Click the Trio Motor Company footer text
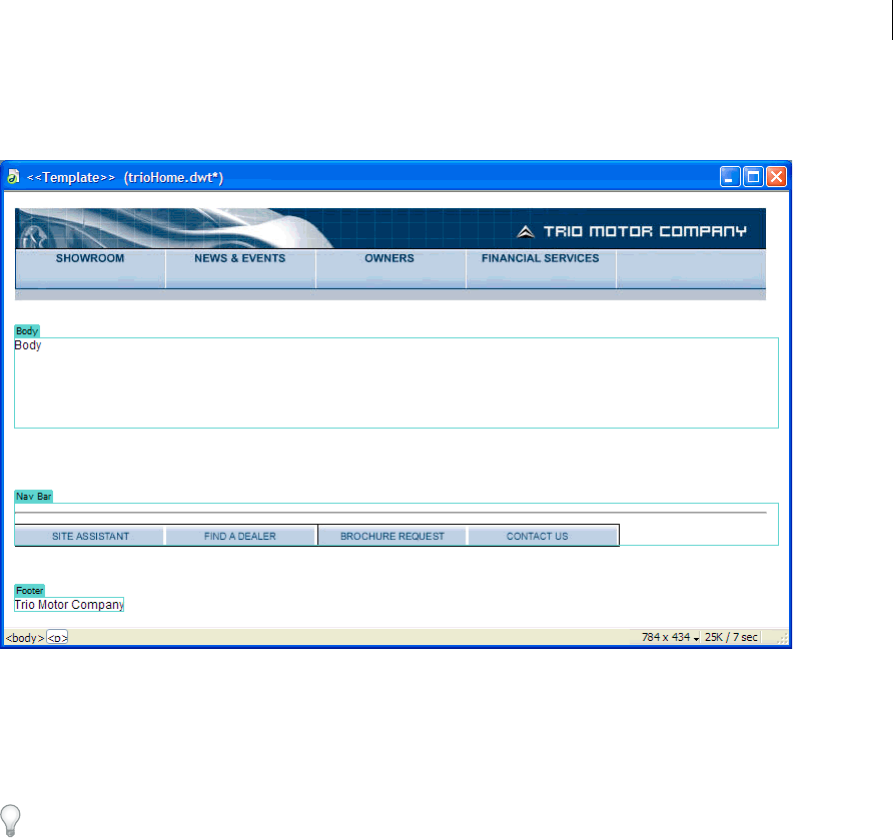The width and height of the screenshot is (893, 838). click(x=69, y=604)
